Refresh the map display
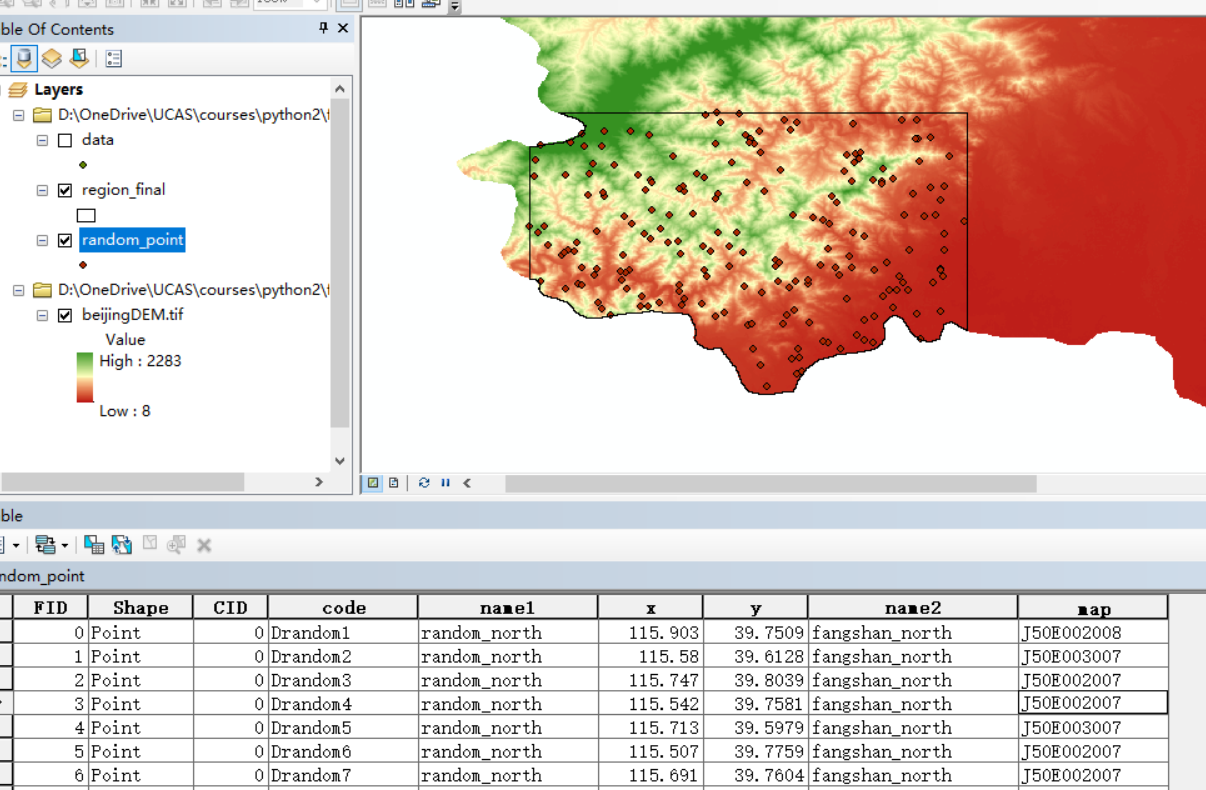The height and width of the screenshot is (790, 1206). click(424, 483)
